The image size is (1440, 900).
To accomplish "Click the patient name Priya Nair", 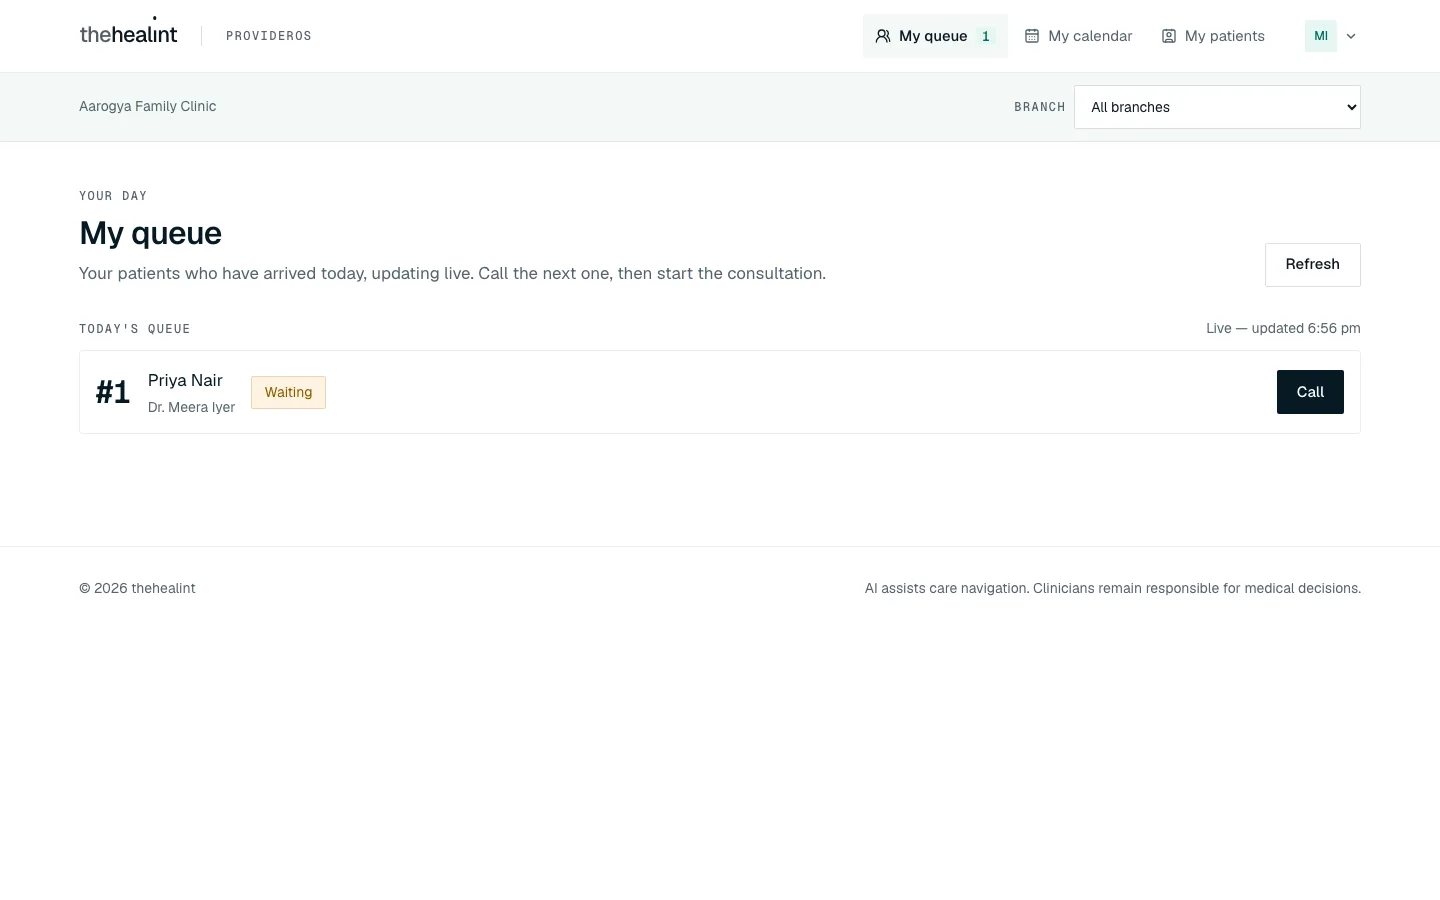I will pos(185,380).
